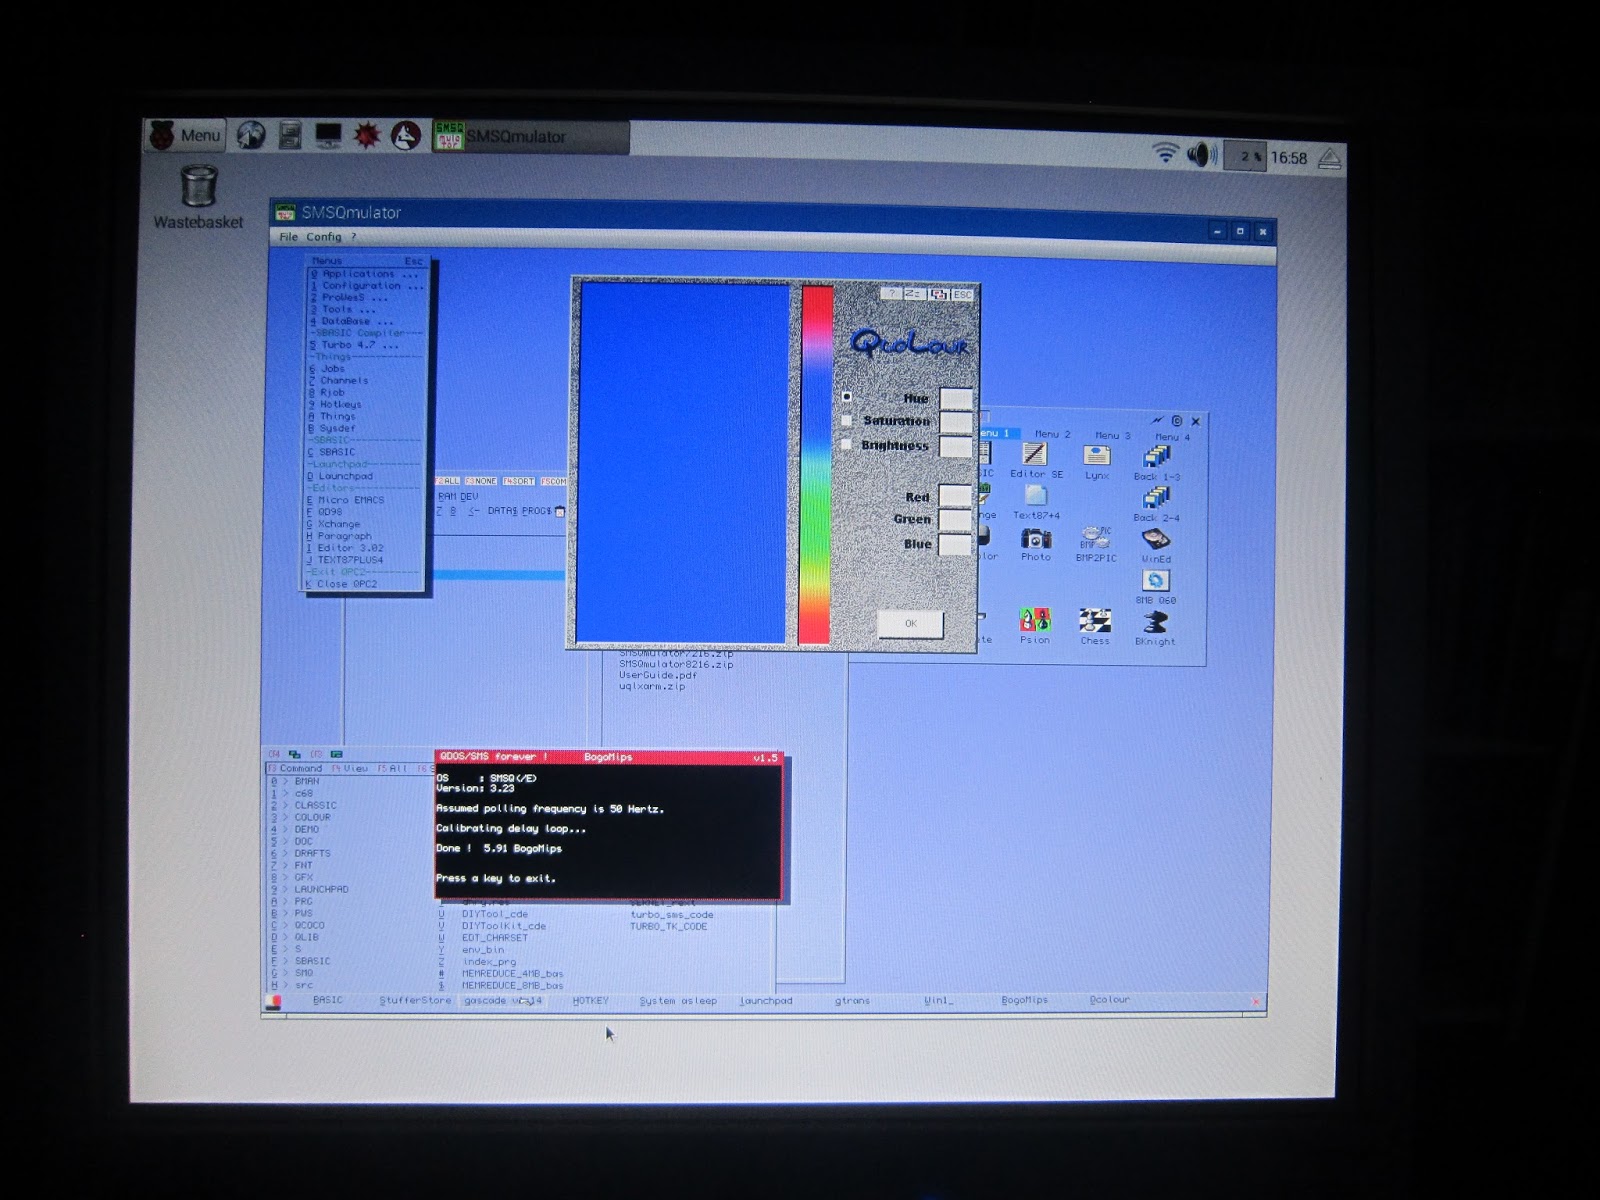Launch 8MB 060 icon
1600x1200 pixels.
click(x=1155, y=587)
